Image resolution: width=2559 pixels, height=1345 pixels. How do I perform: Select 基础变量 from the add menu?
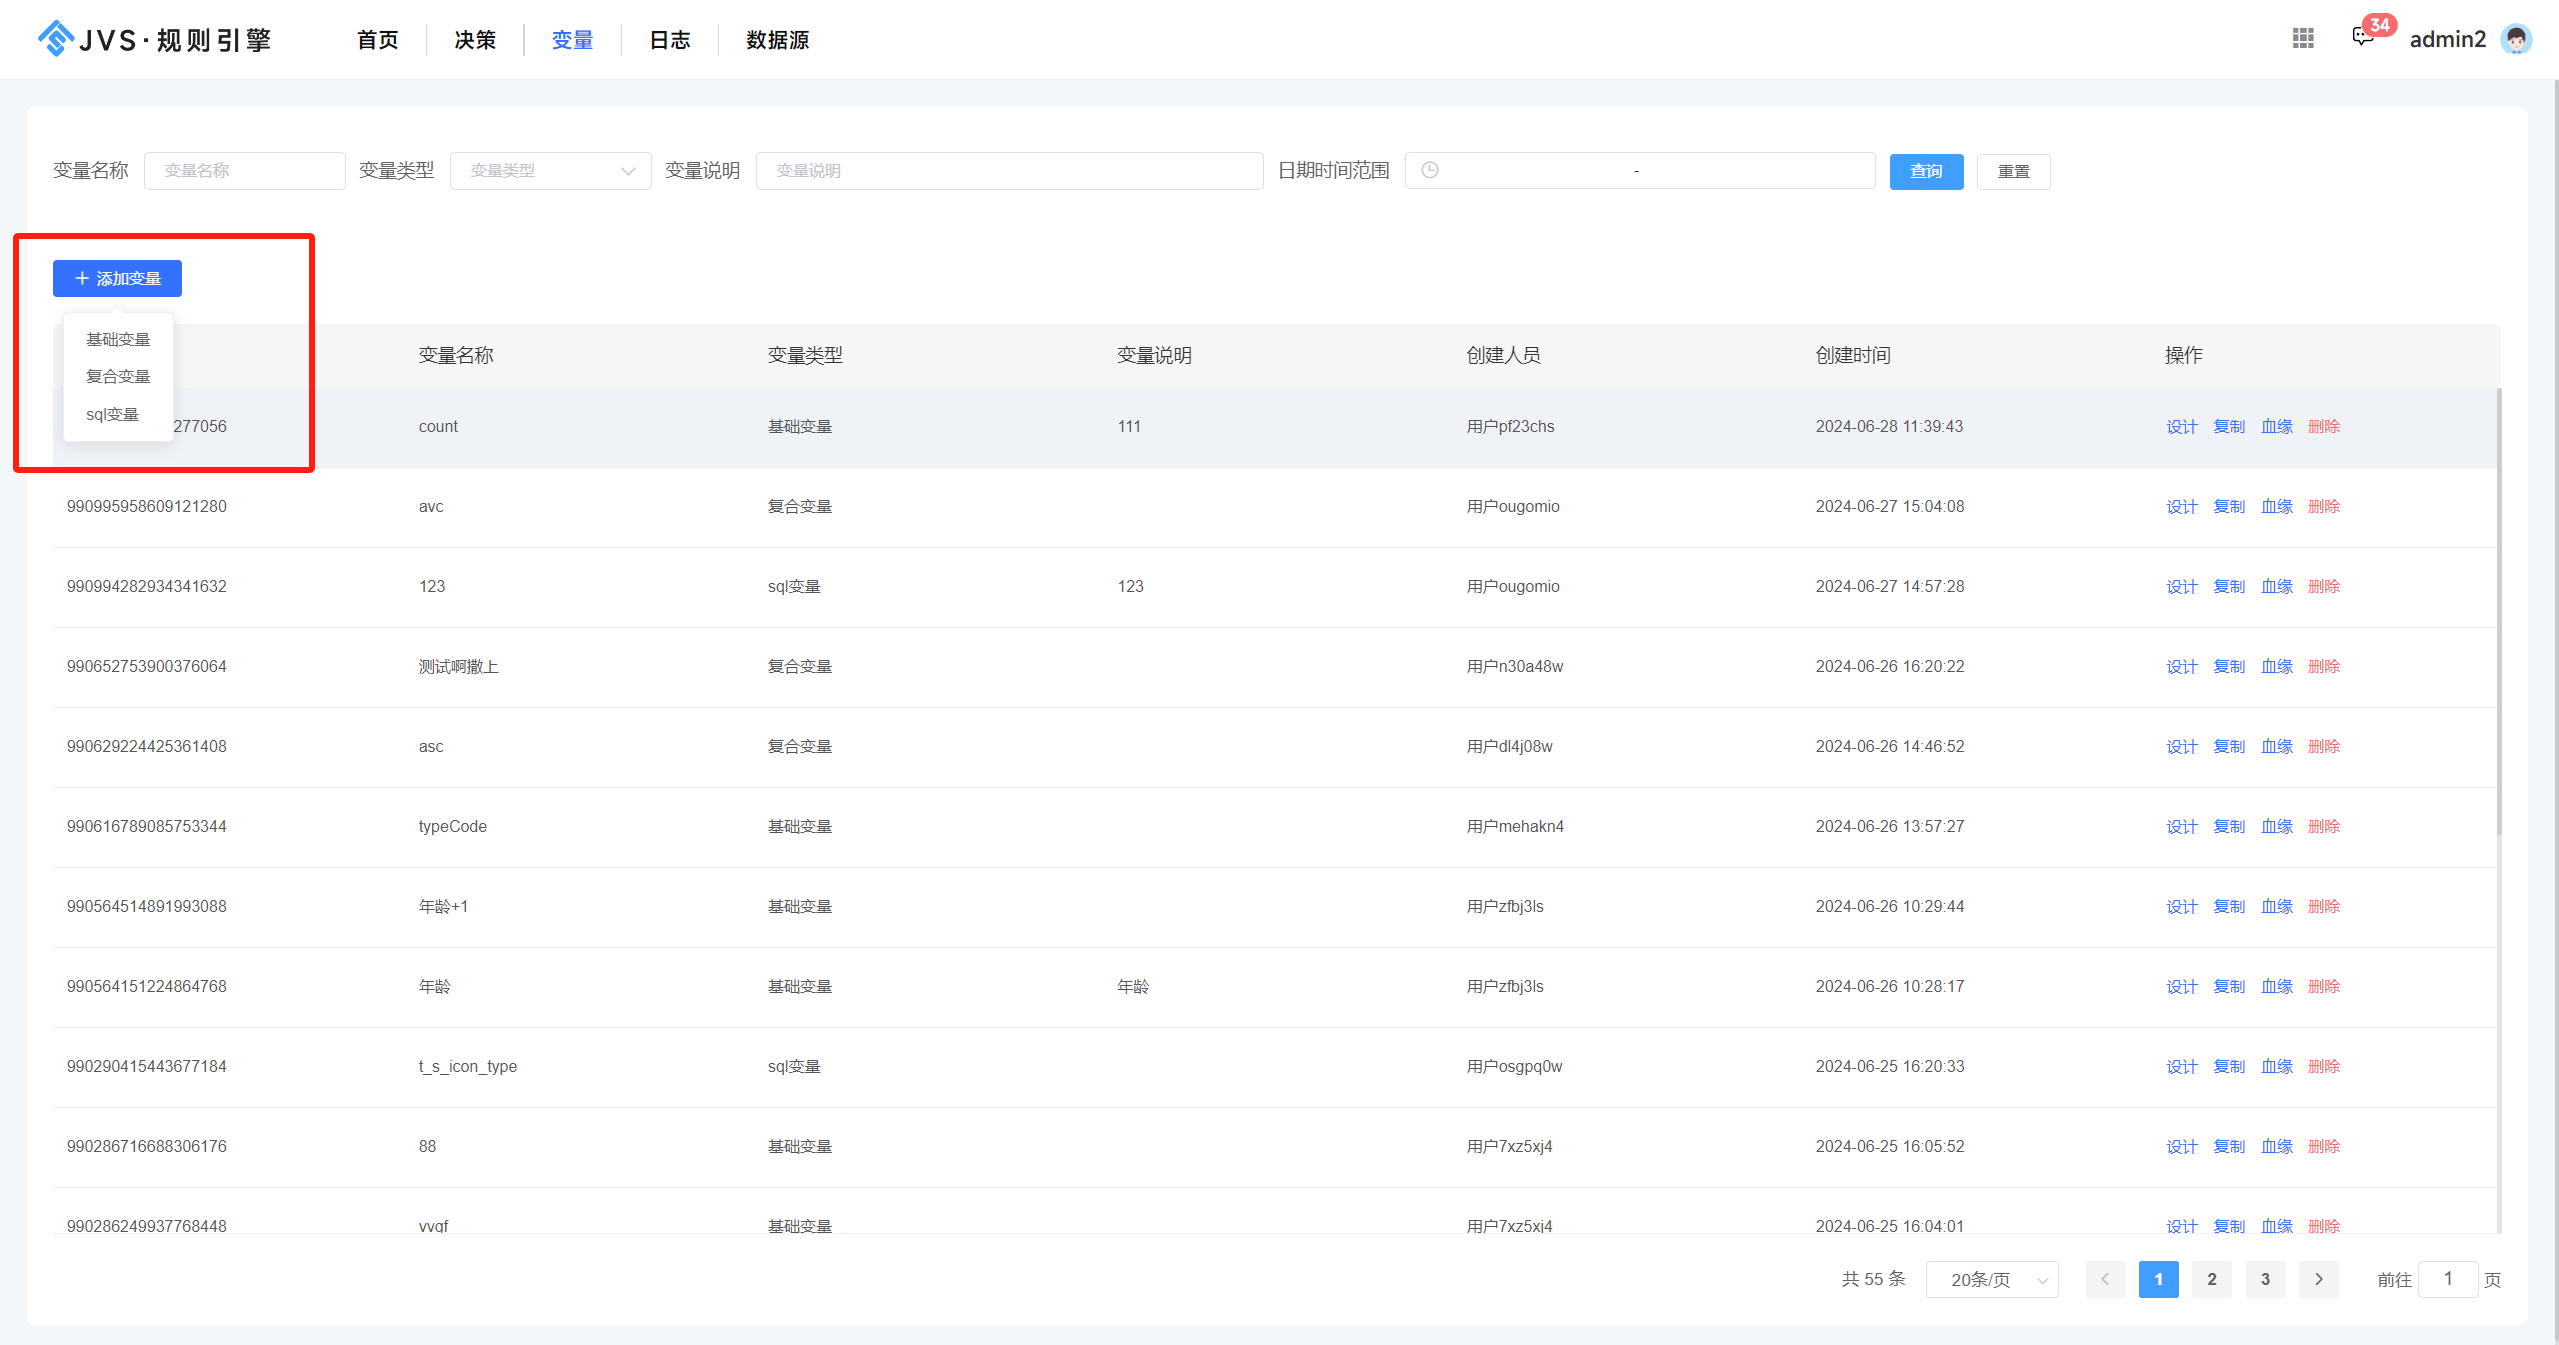(x=118, y=339)
